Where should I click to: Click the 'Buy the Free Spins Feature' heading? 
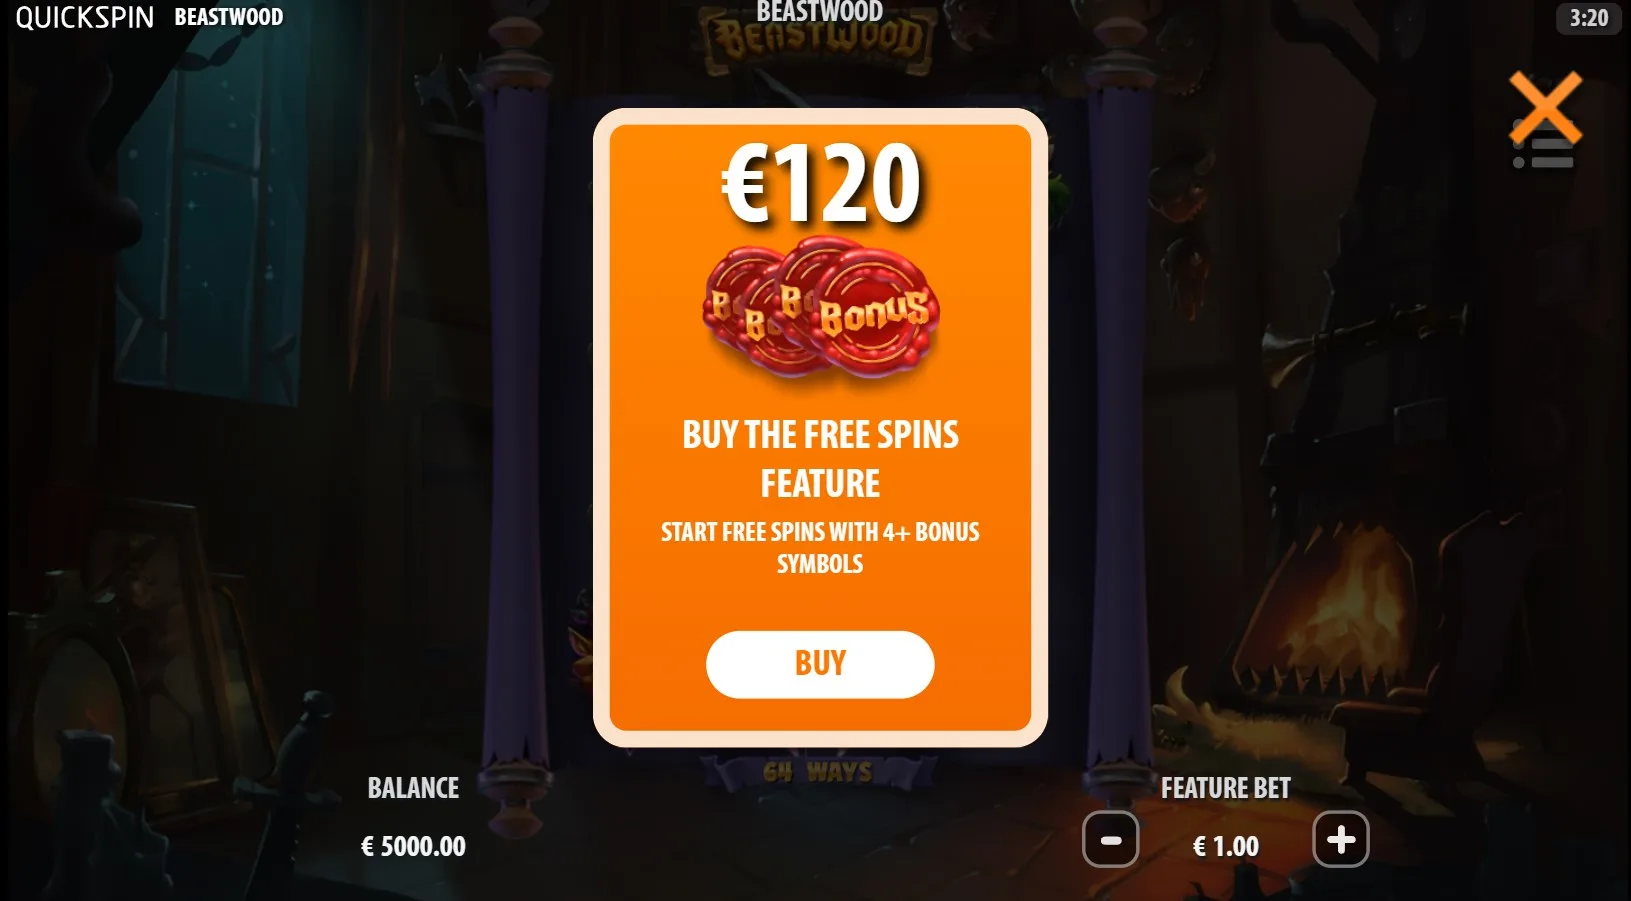[x=820, y=459]
